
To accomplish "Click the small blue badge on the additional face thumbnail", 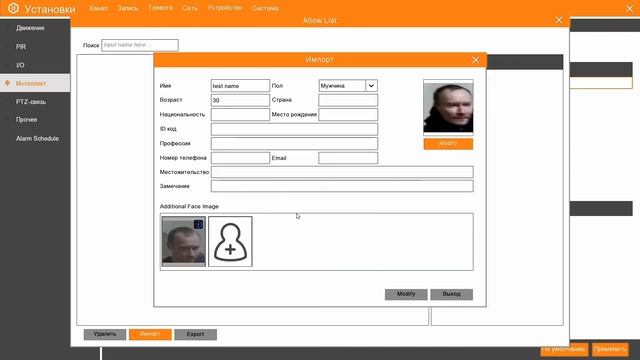I will point(198,224).
